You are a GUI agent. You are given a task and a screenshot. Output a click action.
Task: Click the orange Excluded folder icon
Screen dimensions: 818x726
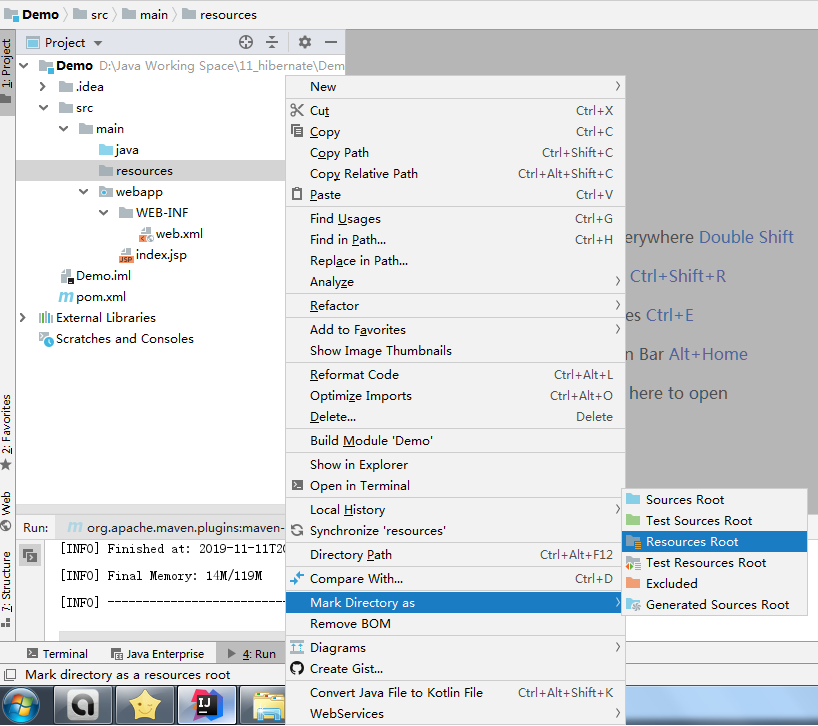click(633, 583)
